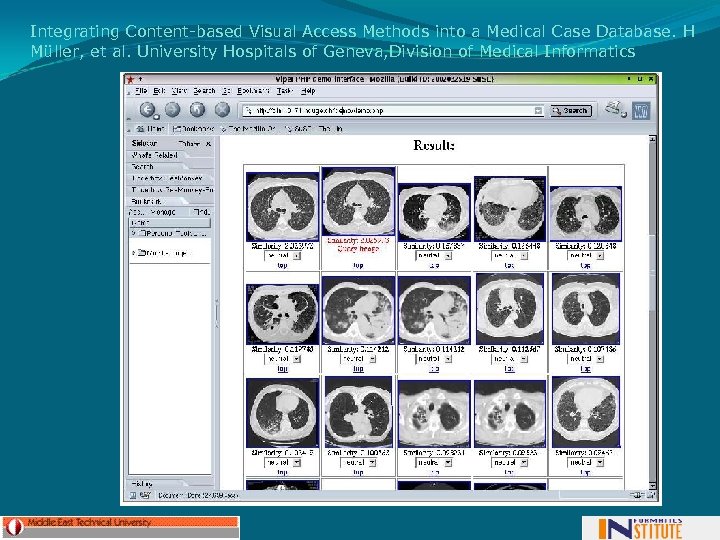Select the first CT thumbnail in the middle row
The height and width of the screenshot is (540, 720).
[x=282, y=314]
